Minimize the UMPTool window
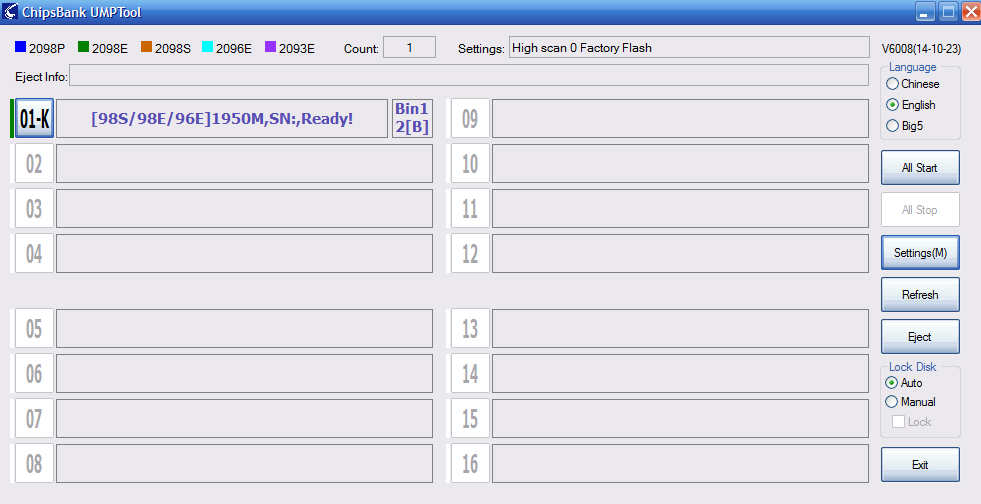The image size is (981, 504). pos(925,11)
